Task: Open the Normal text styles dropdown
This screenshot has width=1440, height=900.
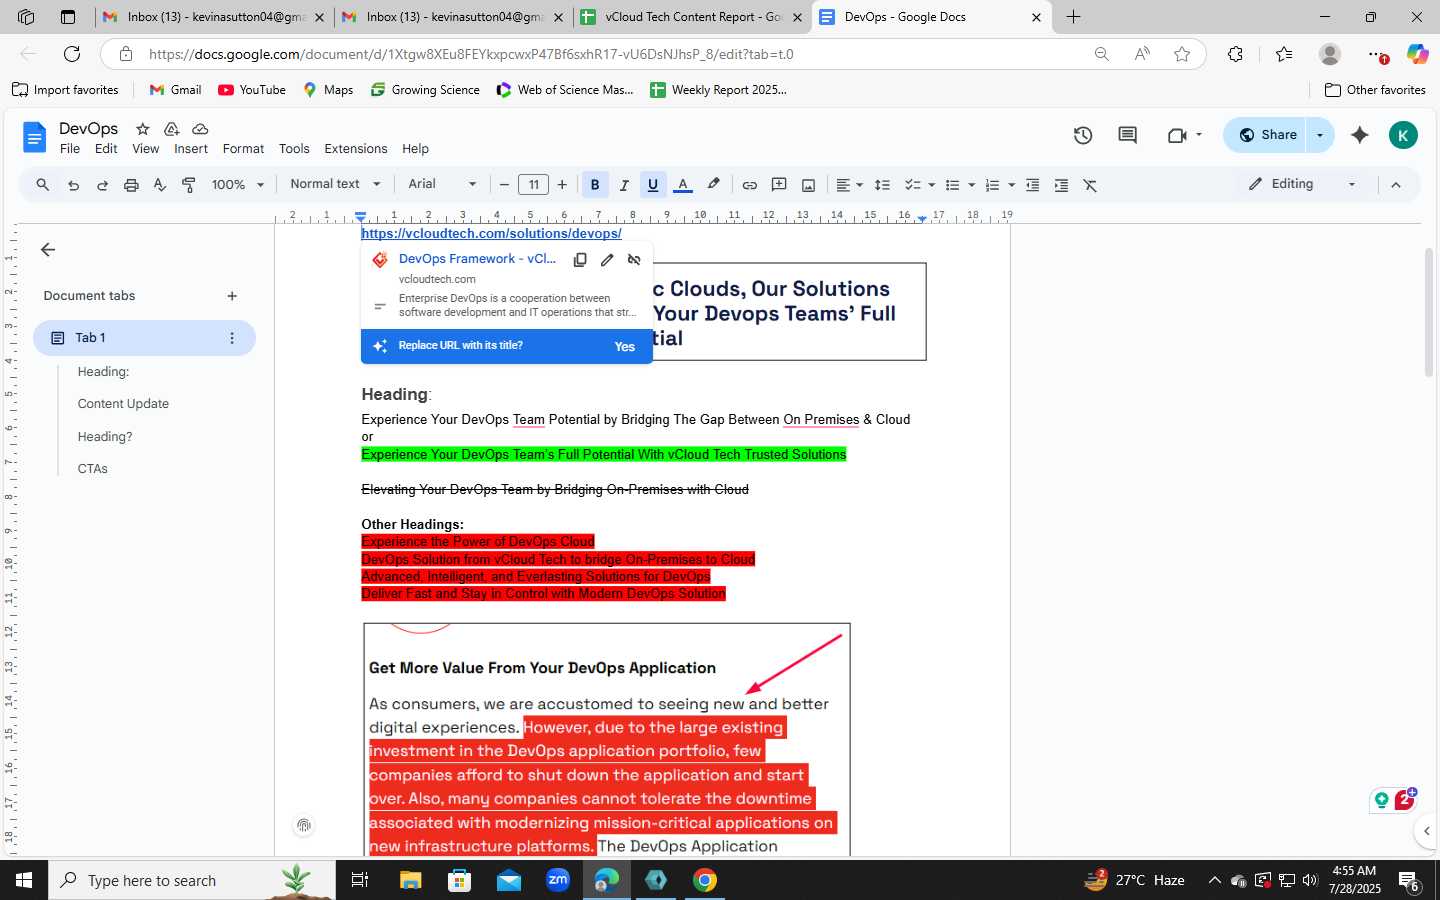Action: 336,184
